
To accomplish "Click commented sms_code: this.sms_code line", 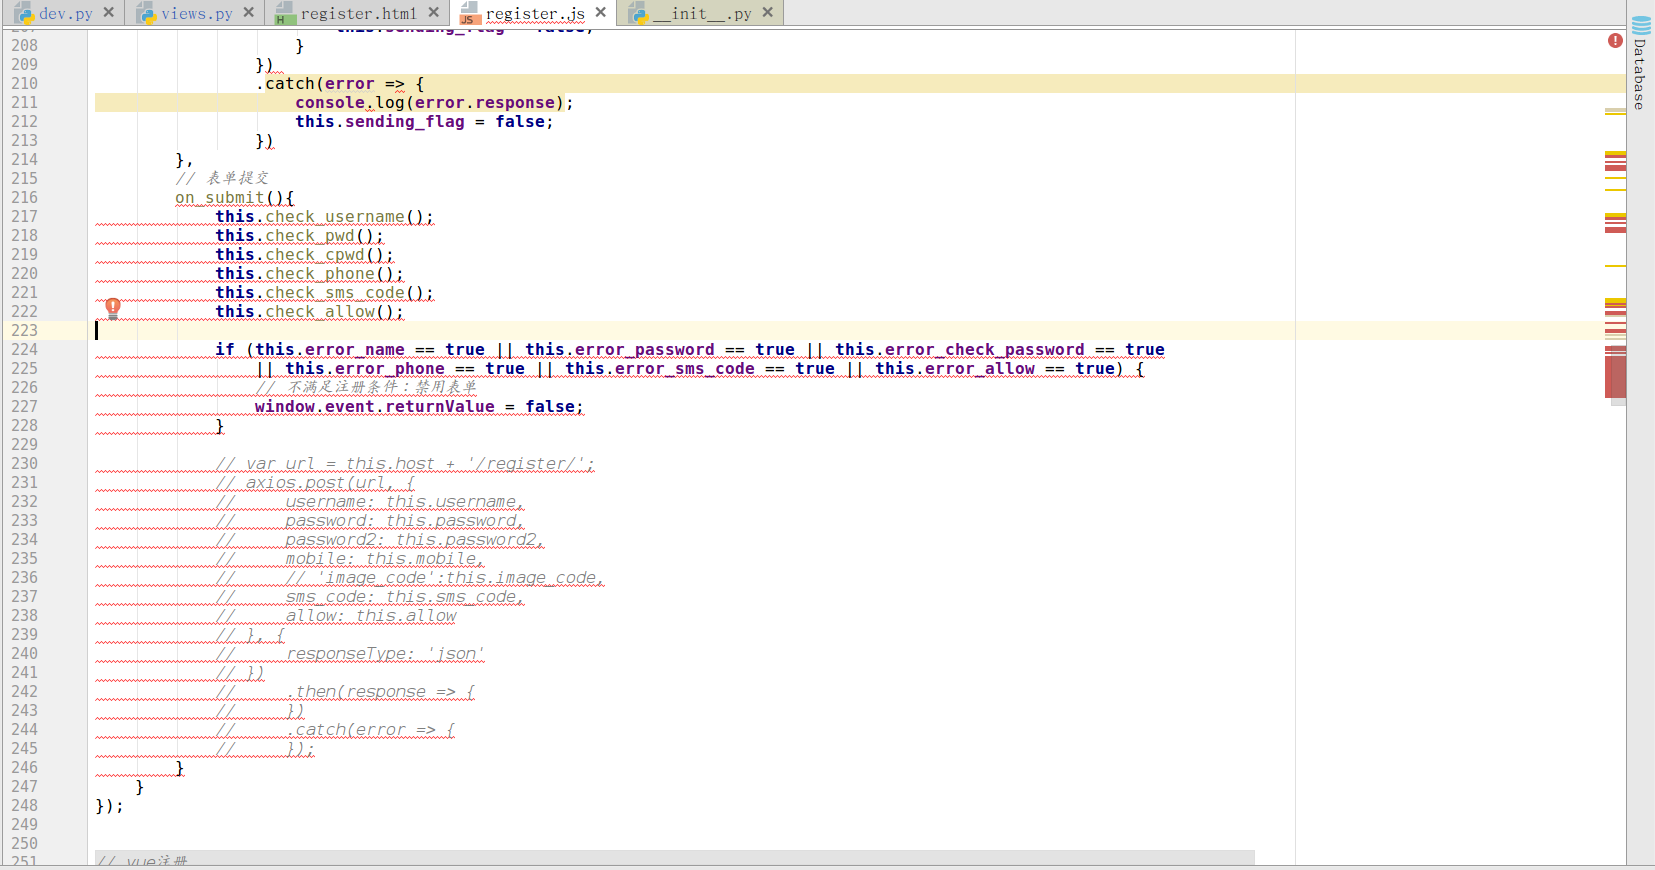I will [370, 597].
